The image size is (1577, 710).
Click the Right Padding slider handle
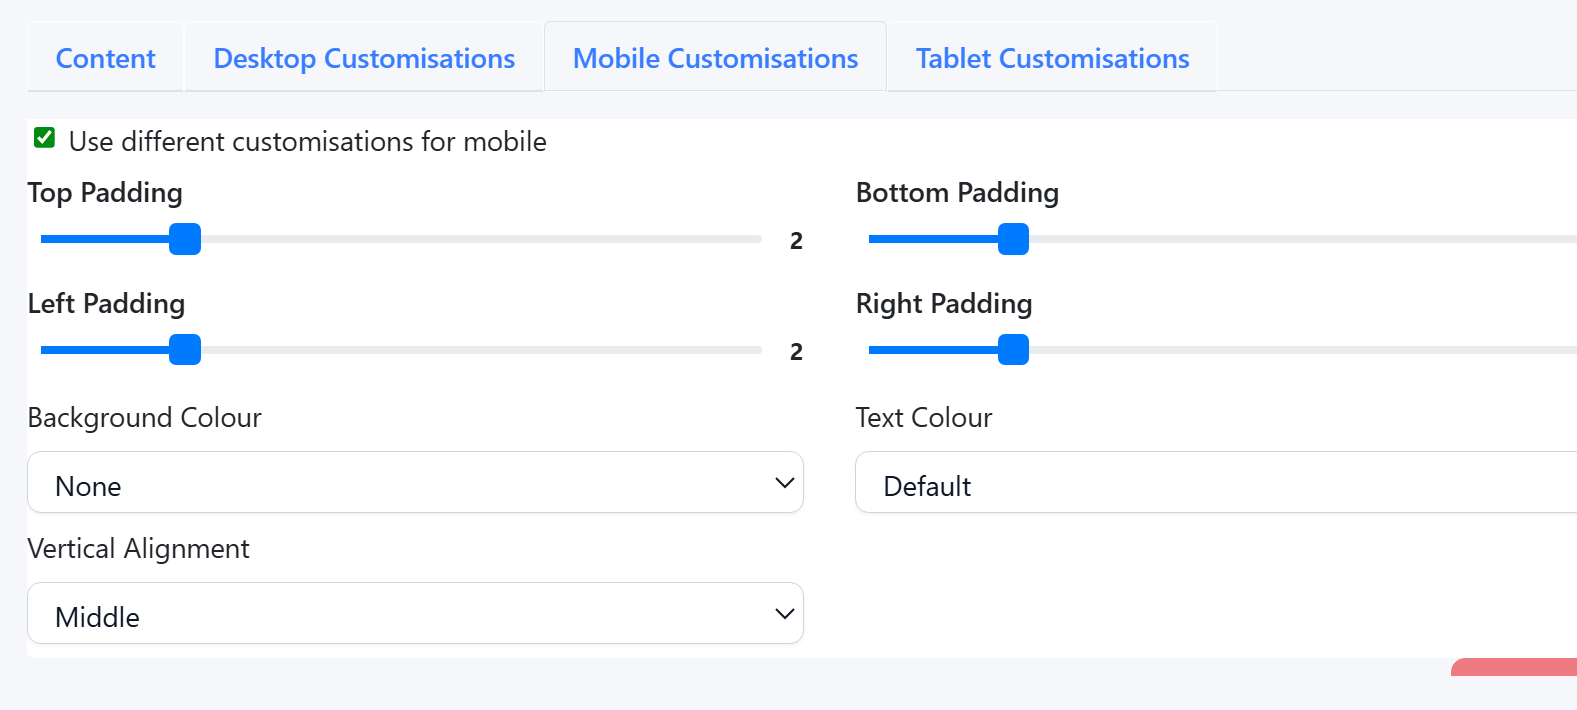point(1013,350)
